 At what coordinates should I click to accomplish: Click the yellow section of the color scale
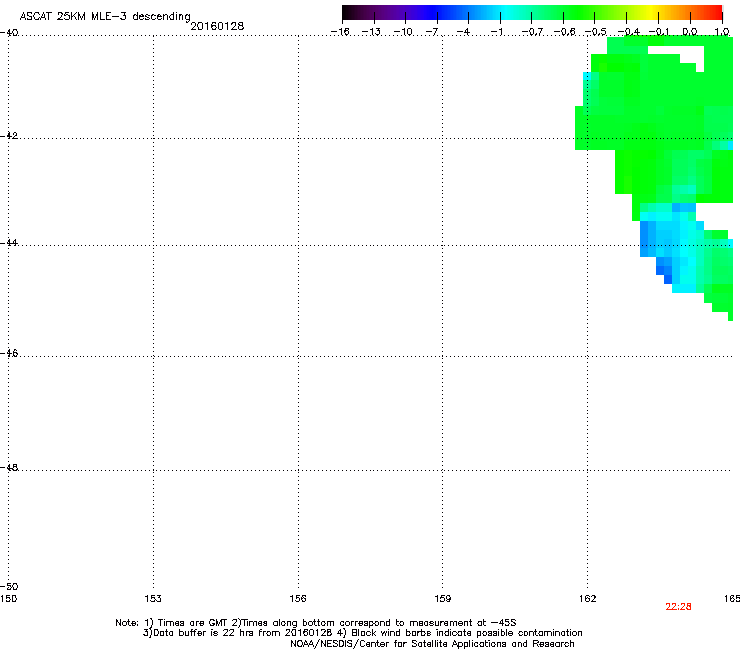click(x=650, y=13)
